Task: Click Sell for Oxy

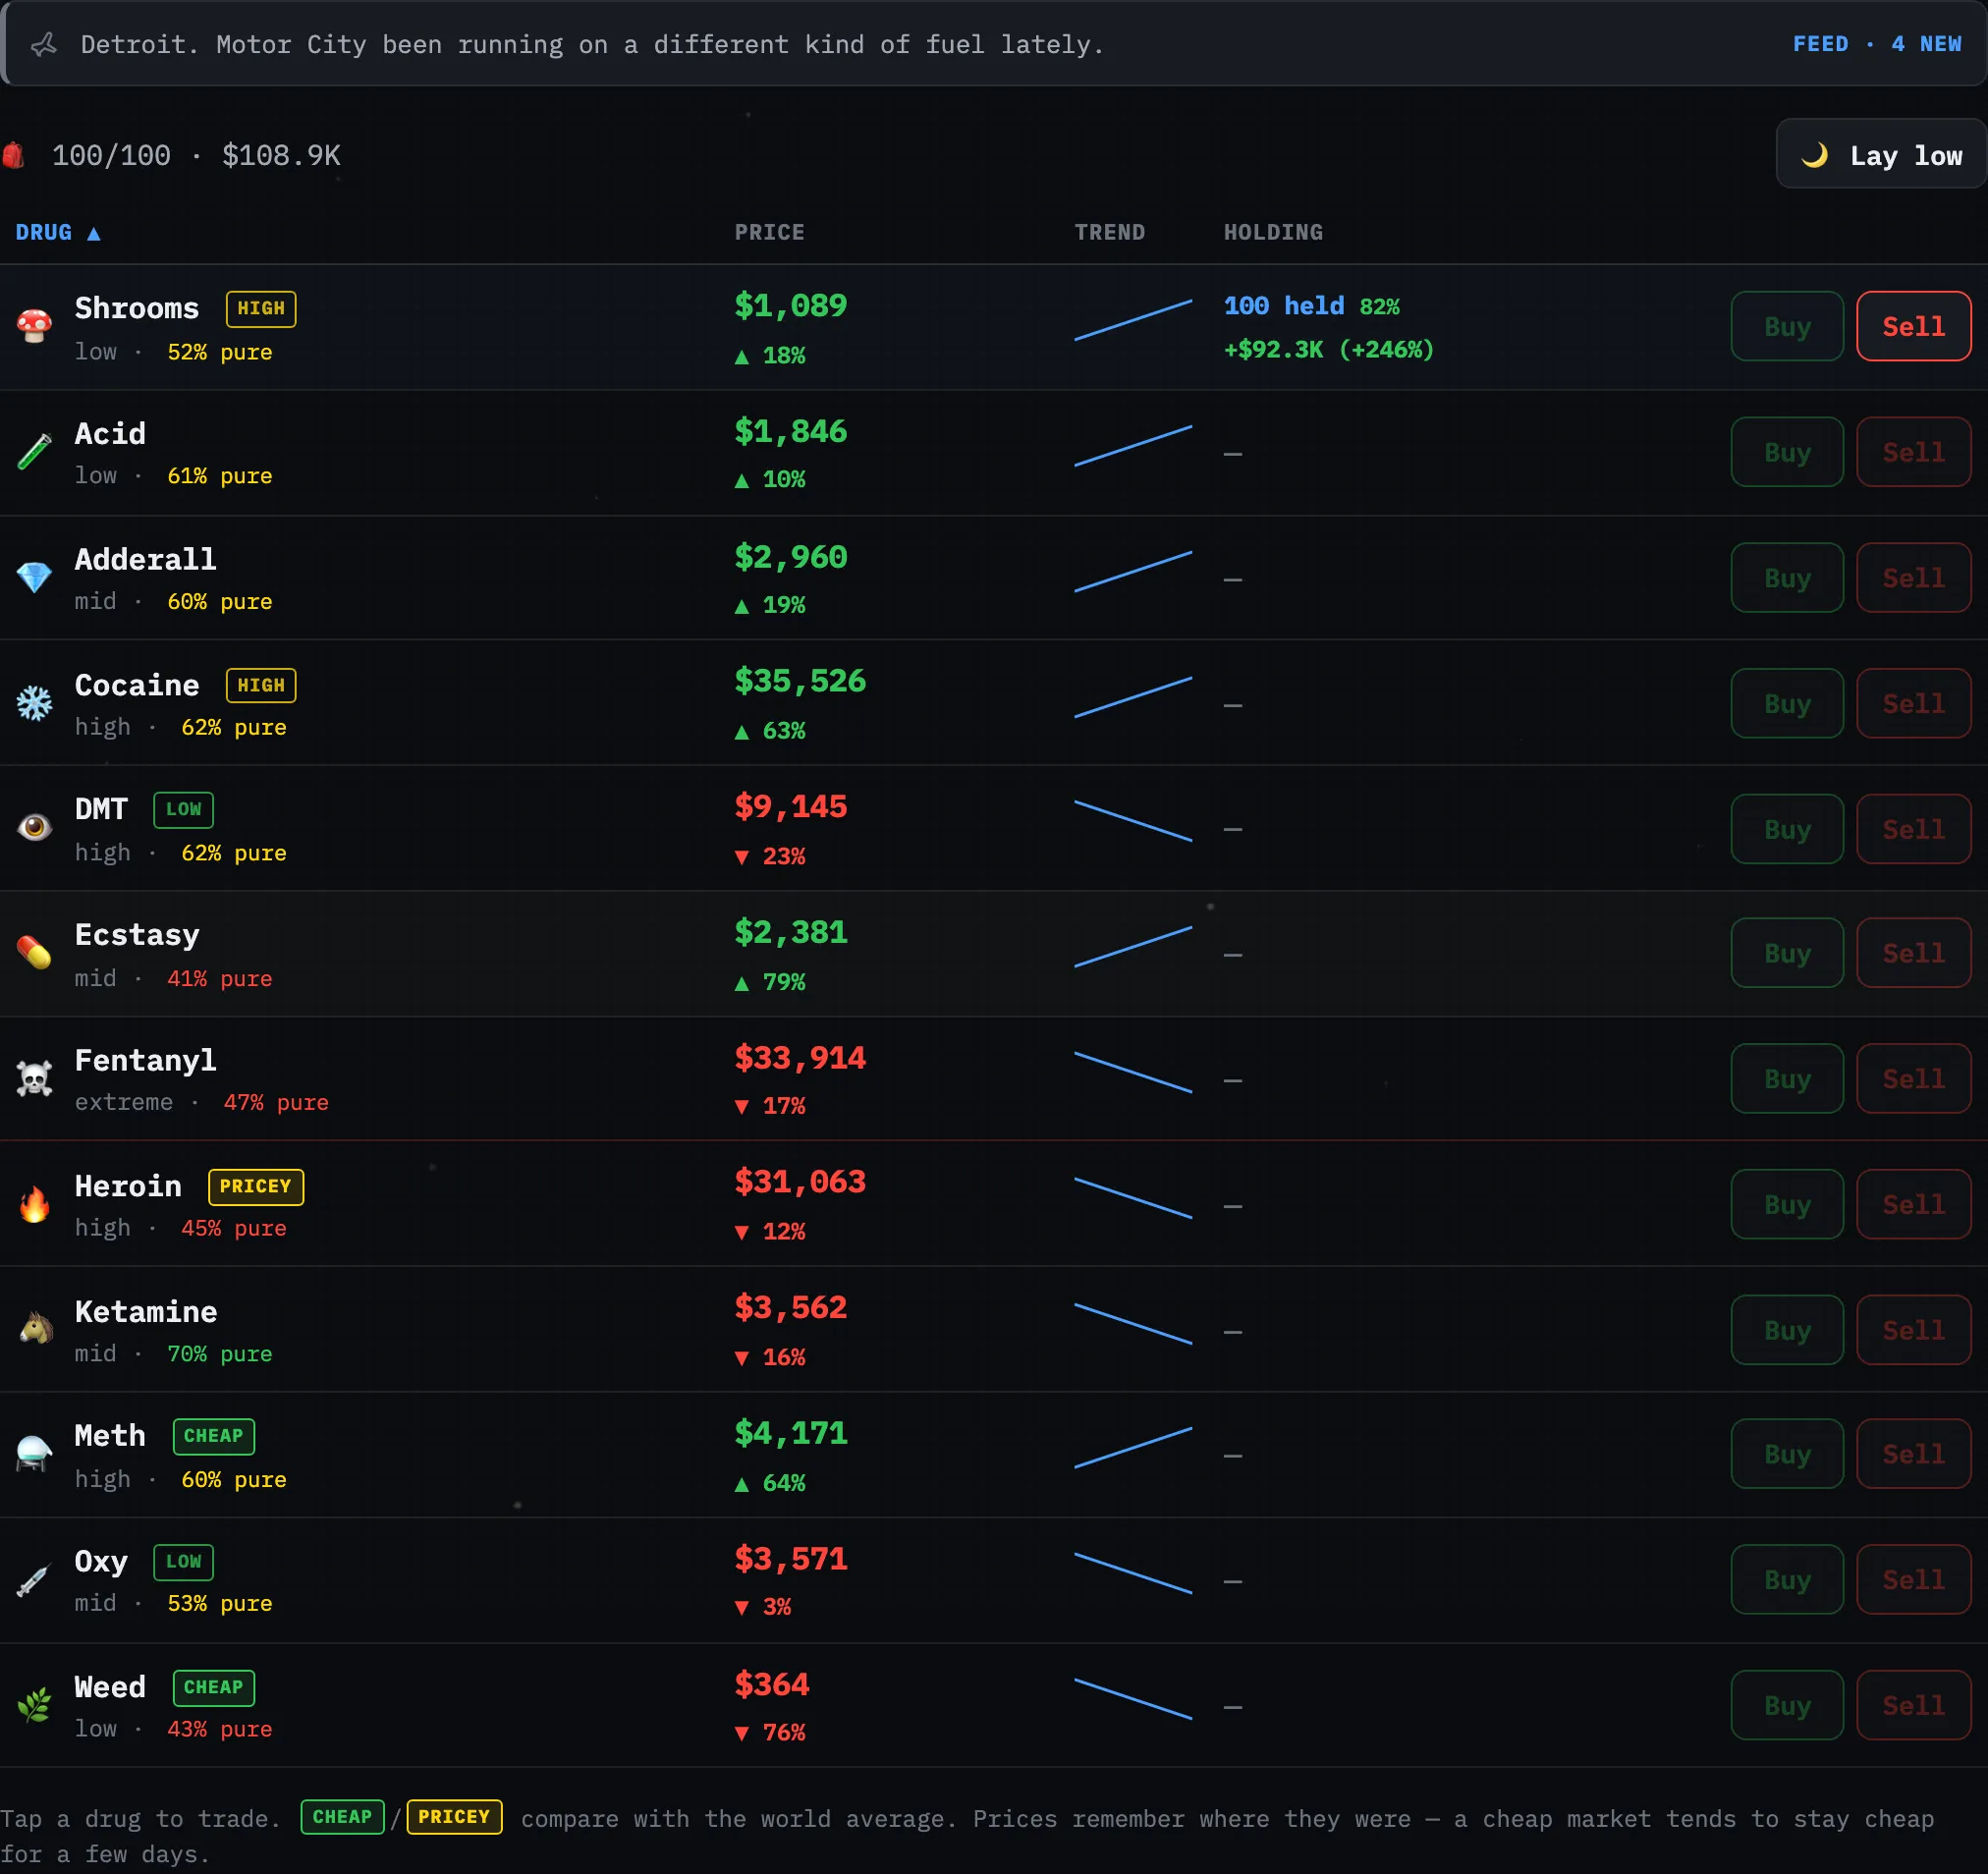Action: pyautogui.click(x=1913, y=1580)
